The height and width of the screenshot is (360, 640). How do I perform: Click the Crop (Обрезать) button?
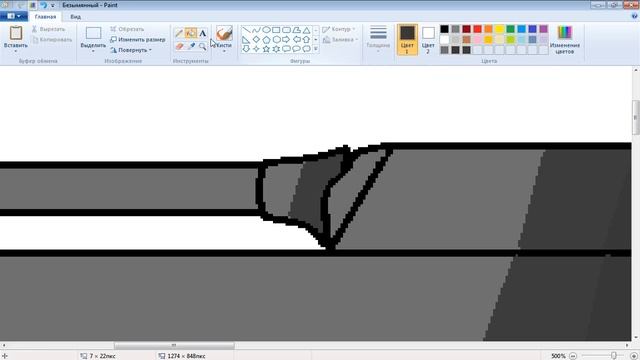pos(127,29)
